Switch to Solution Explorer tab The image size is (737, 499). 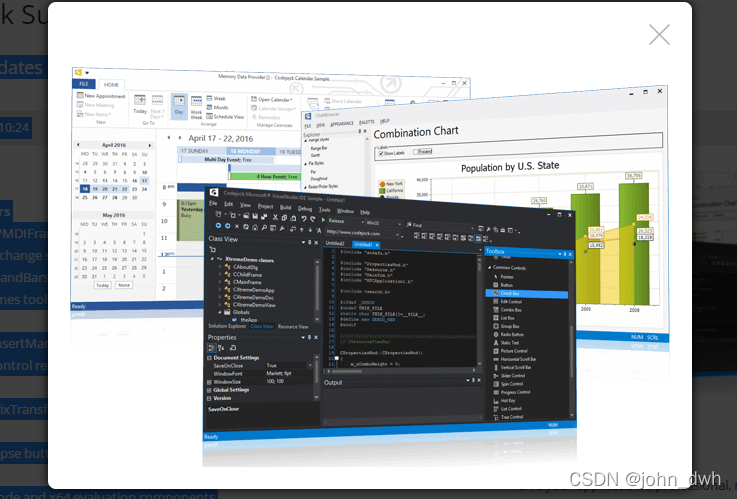tap(227, 326)
